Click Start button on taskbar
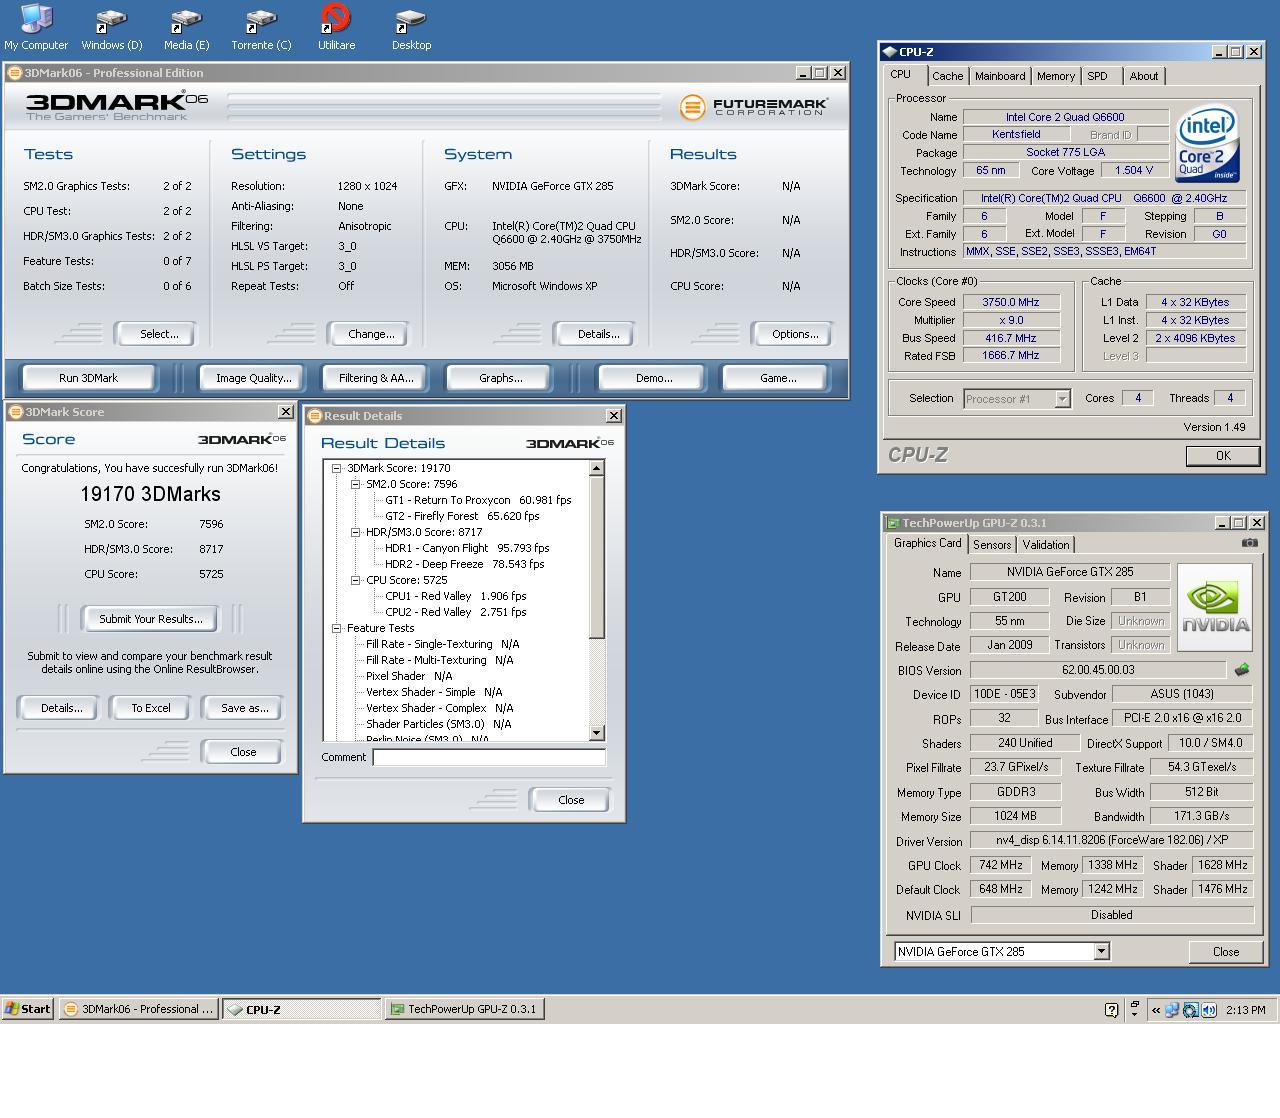 coord(28,1009)
